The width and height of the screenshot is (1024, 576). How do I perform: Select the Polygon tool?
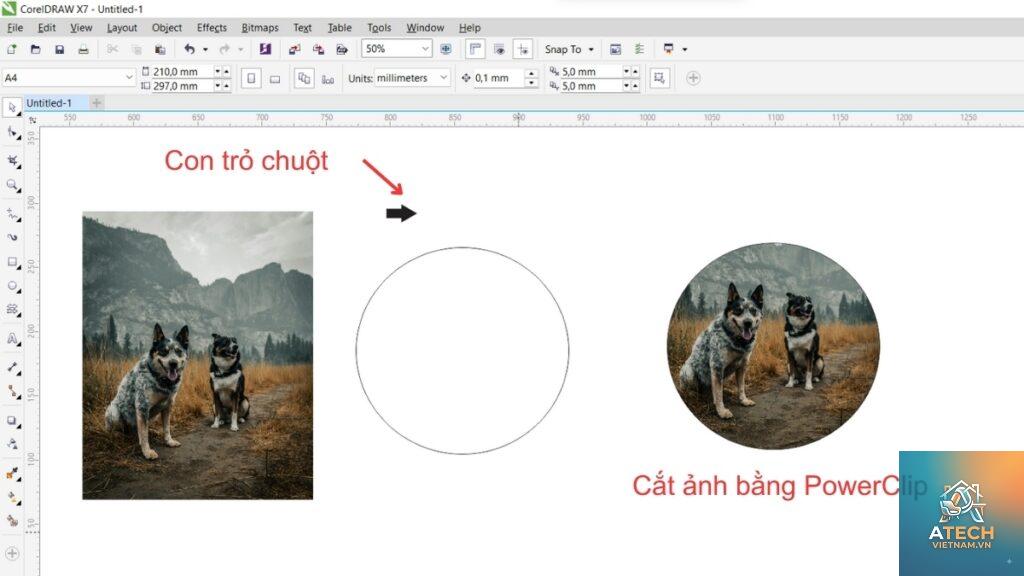pos(12,310)
